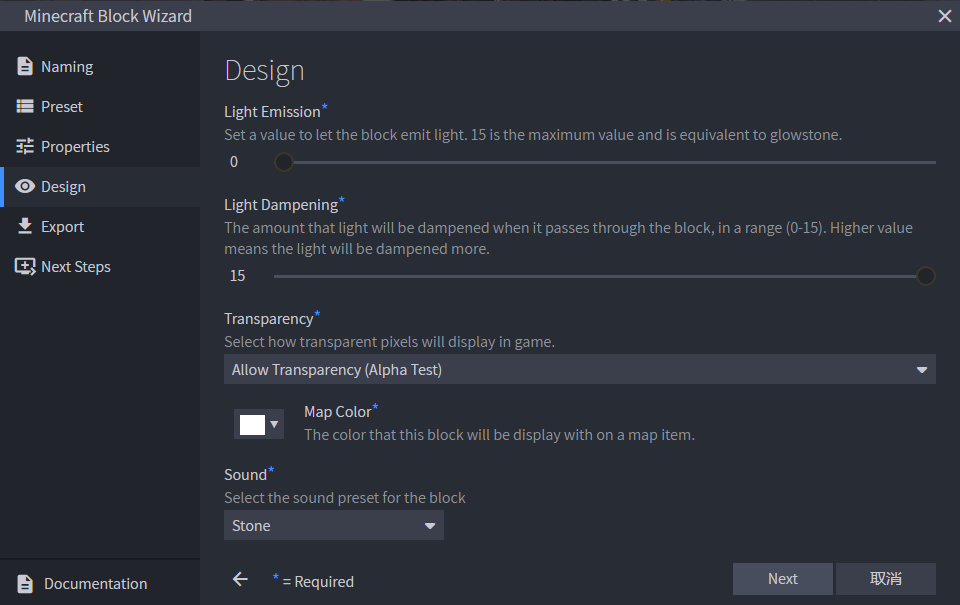The width and height of the screenshot is (960, 605).
Task: Click the Light Emission value 0
Action: coord(234,162)
